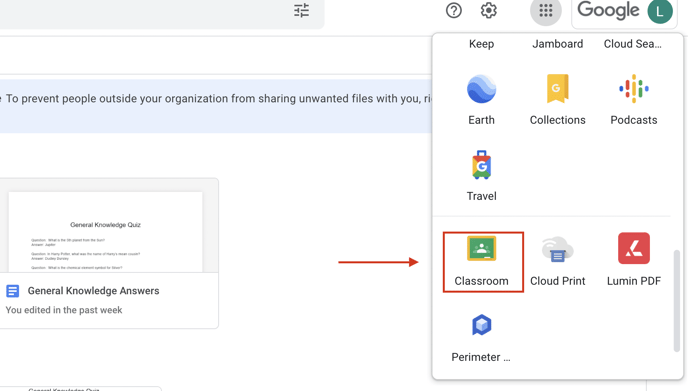Open Collections app

point(557,100)
